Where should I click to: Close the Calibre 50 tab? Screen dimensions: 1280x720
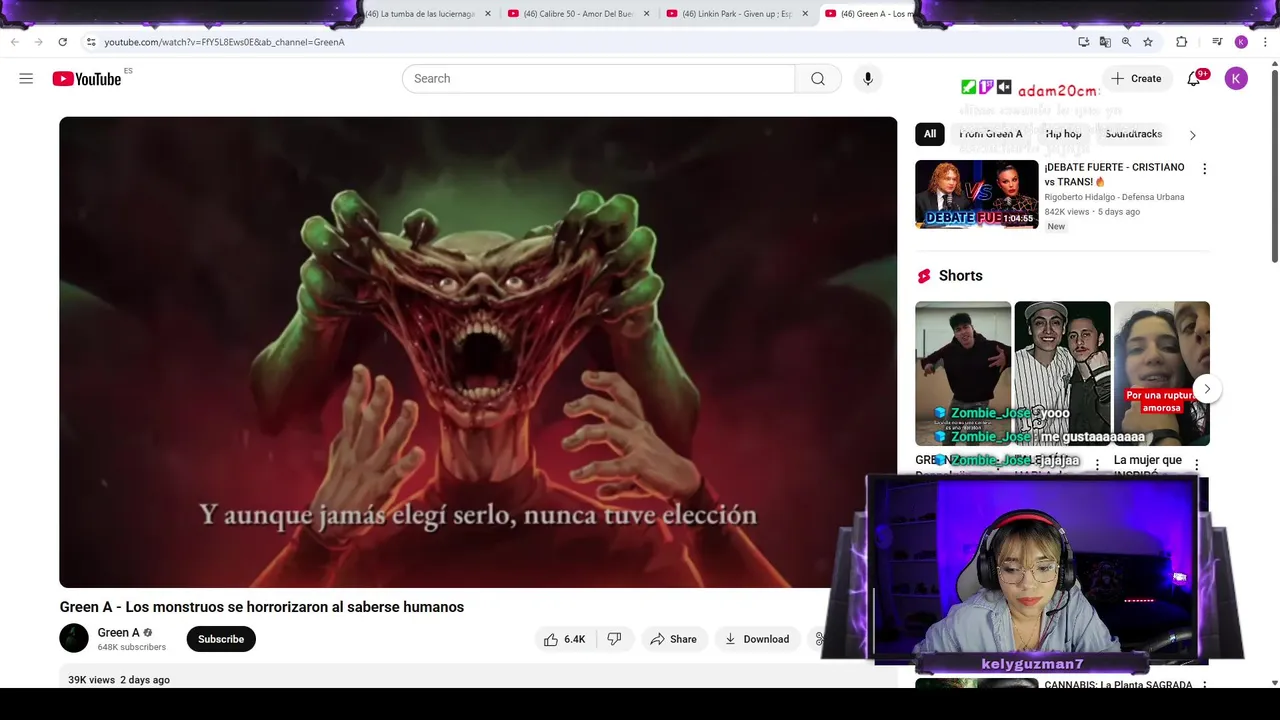click(x=647, y=14)
